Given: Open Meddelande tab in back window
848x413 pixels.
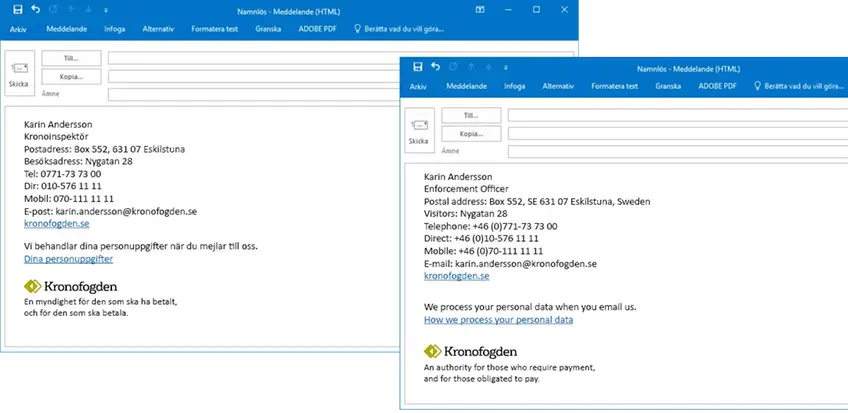Looking at the screenshot, I should coord(67,29).
